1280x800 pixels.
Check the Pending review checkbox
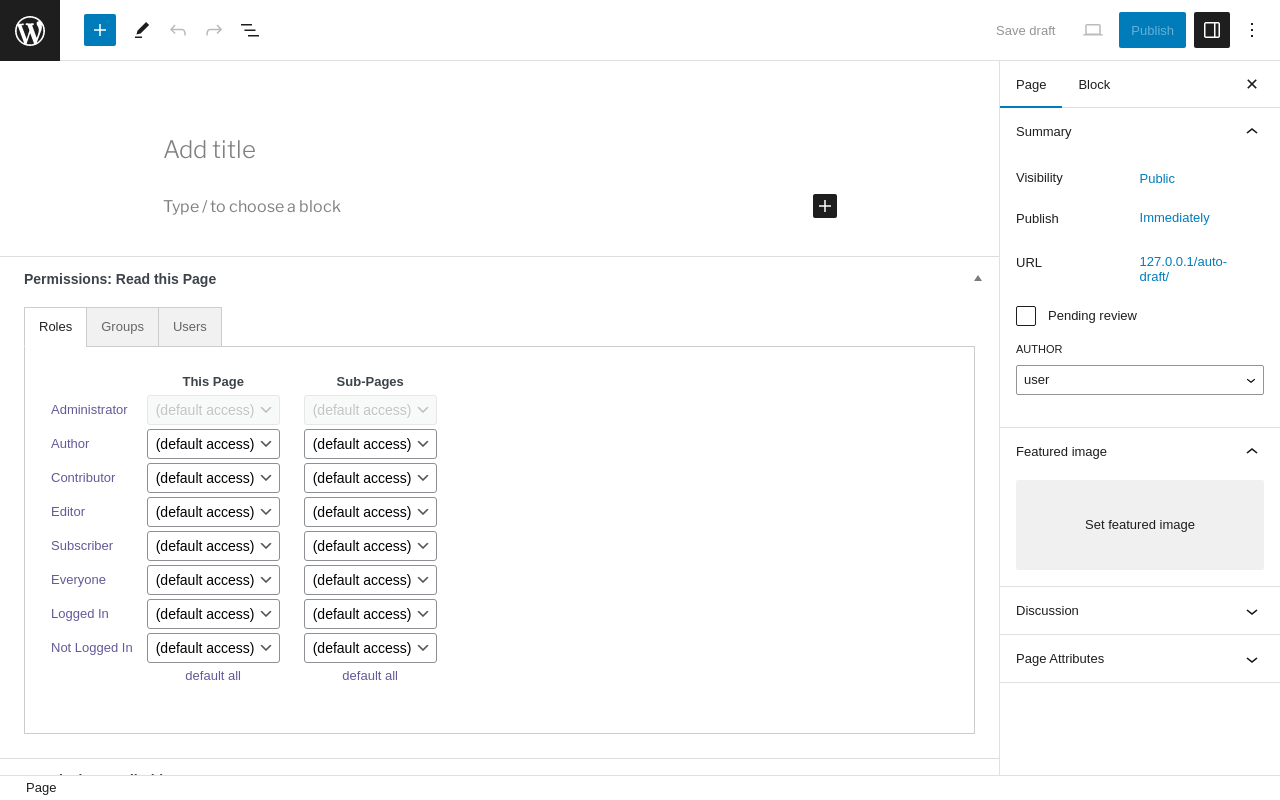tap(1026, 316)
